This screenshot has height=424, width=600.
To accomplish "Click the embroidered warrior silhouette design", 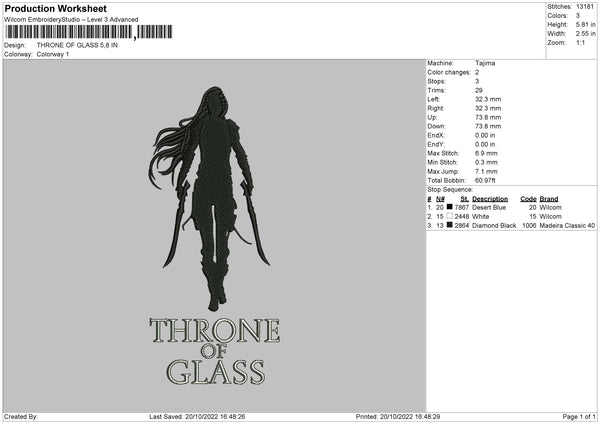I will 209,199.
